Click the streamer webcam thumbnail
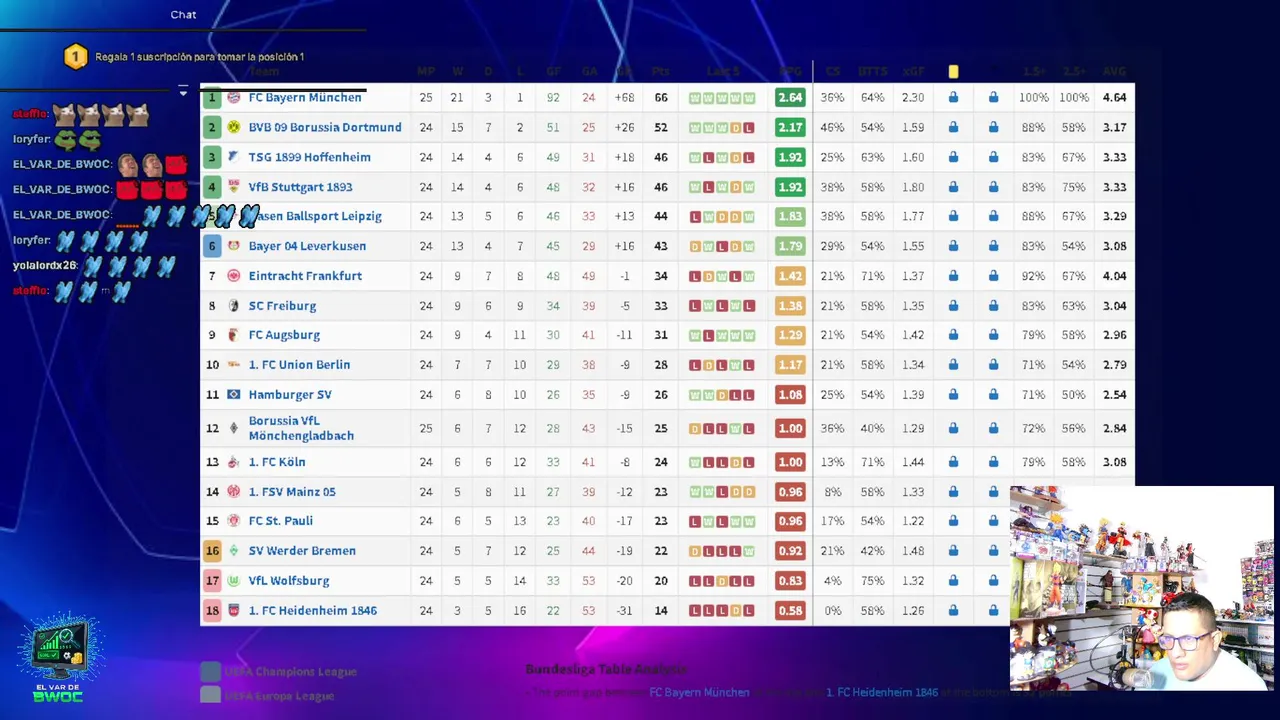1280x720 pixels. coord(1142,589)
